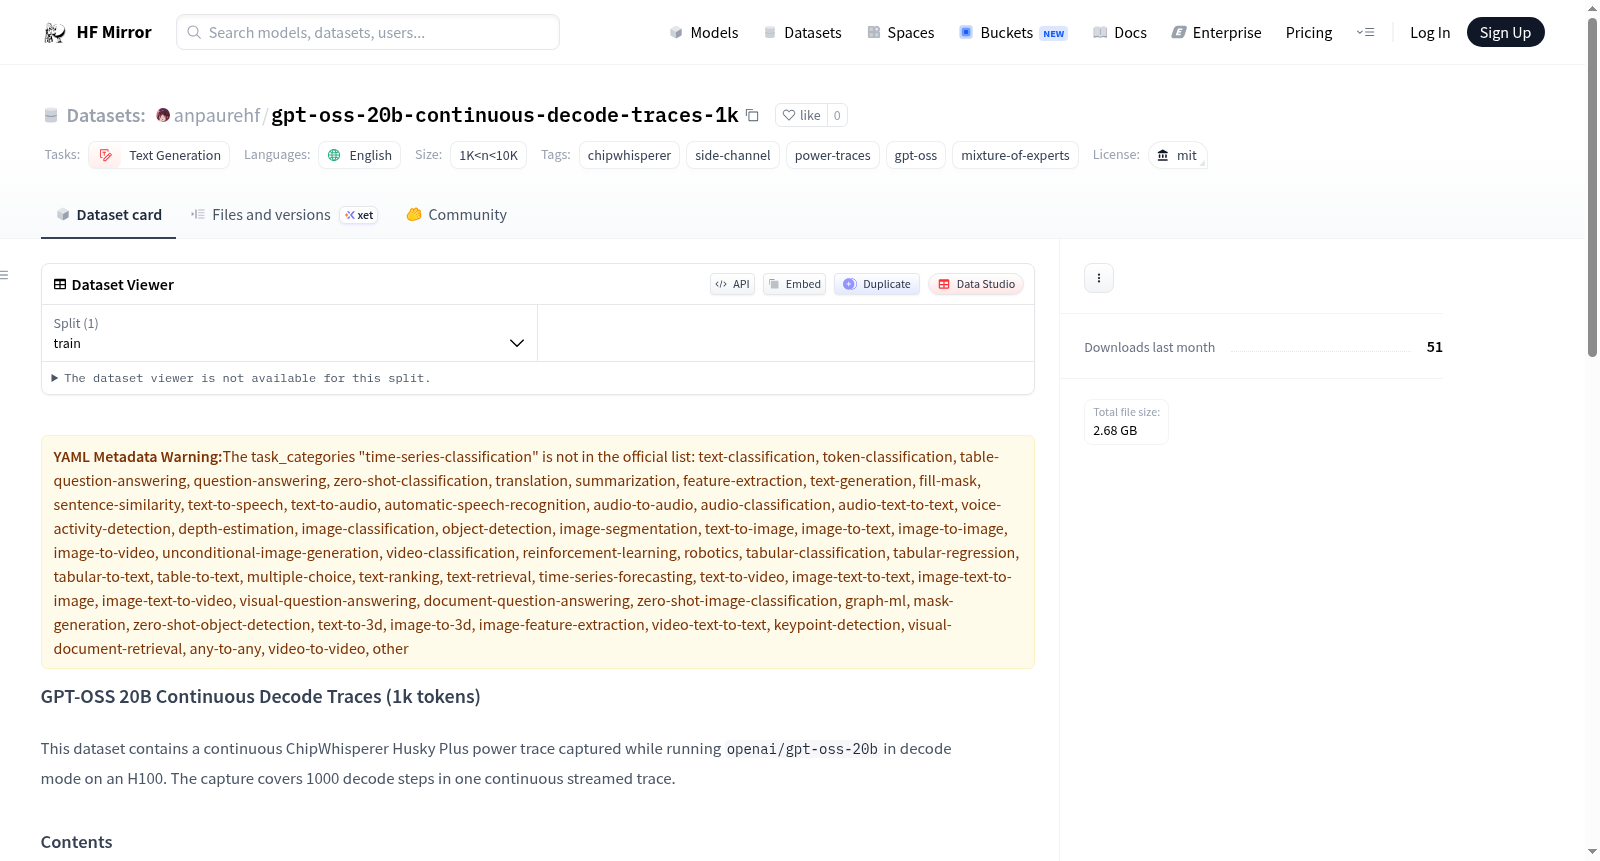
Task: Click the Duplicate button
Action: pyautogui.click(x=877, y=284)
